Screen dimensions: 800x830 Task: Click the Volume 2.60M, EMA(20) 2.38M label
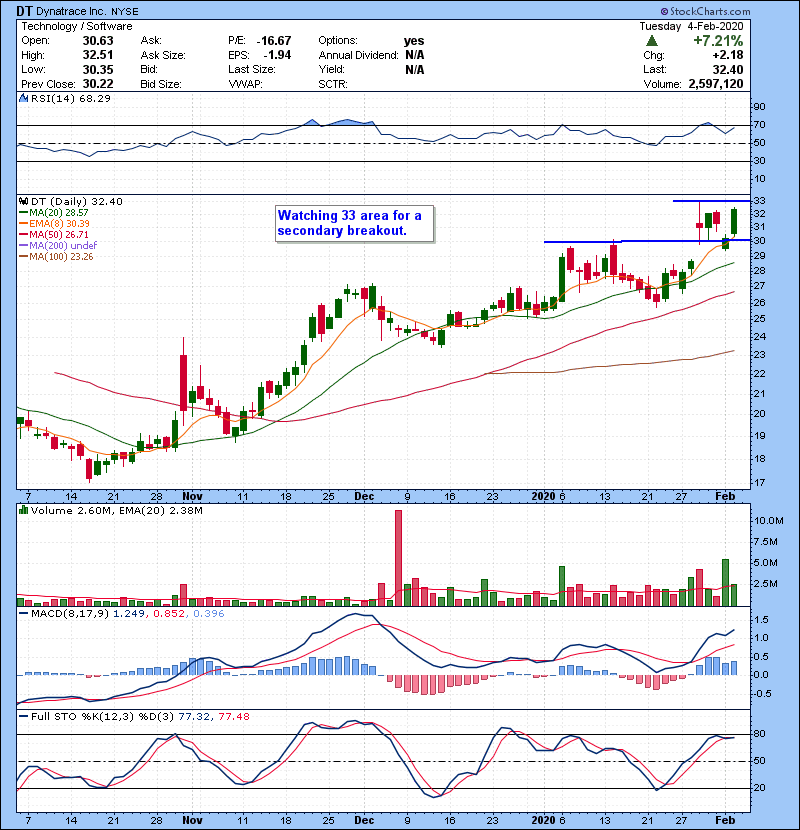[x=116, y=510]
